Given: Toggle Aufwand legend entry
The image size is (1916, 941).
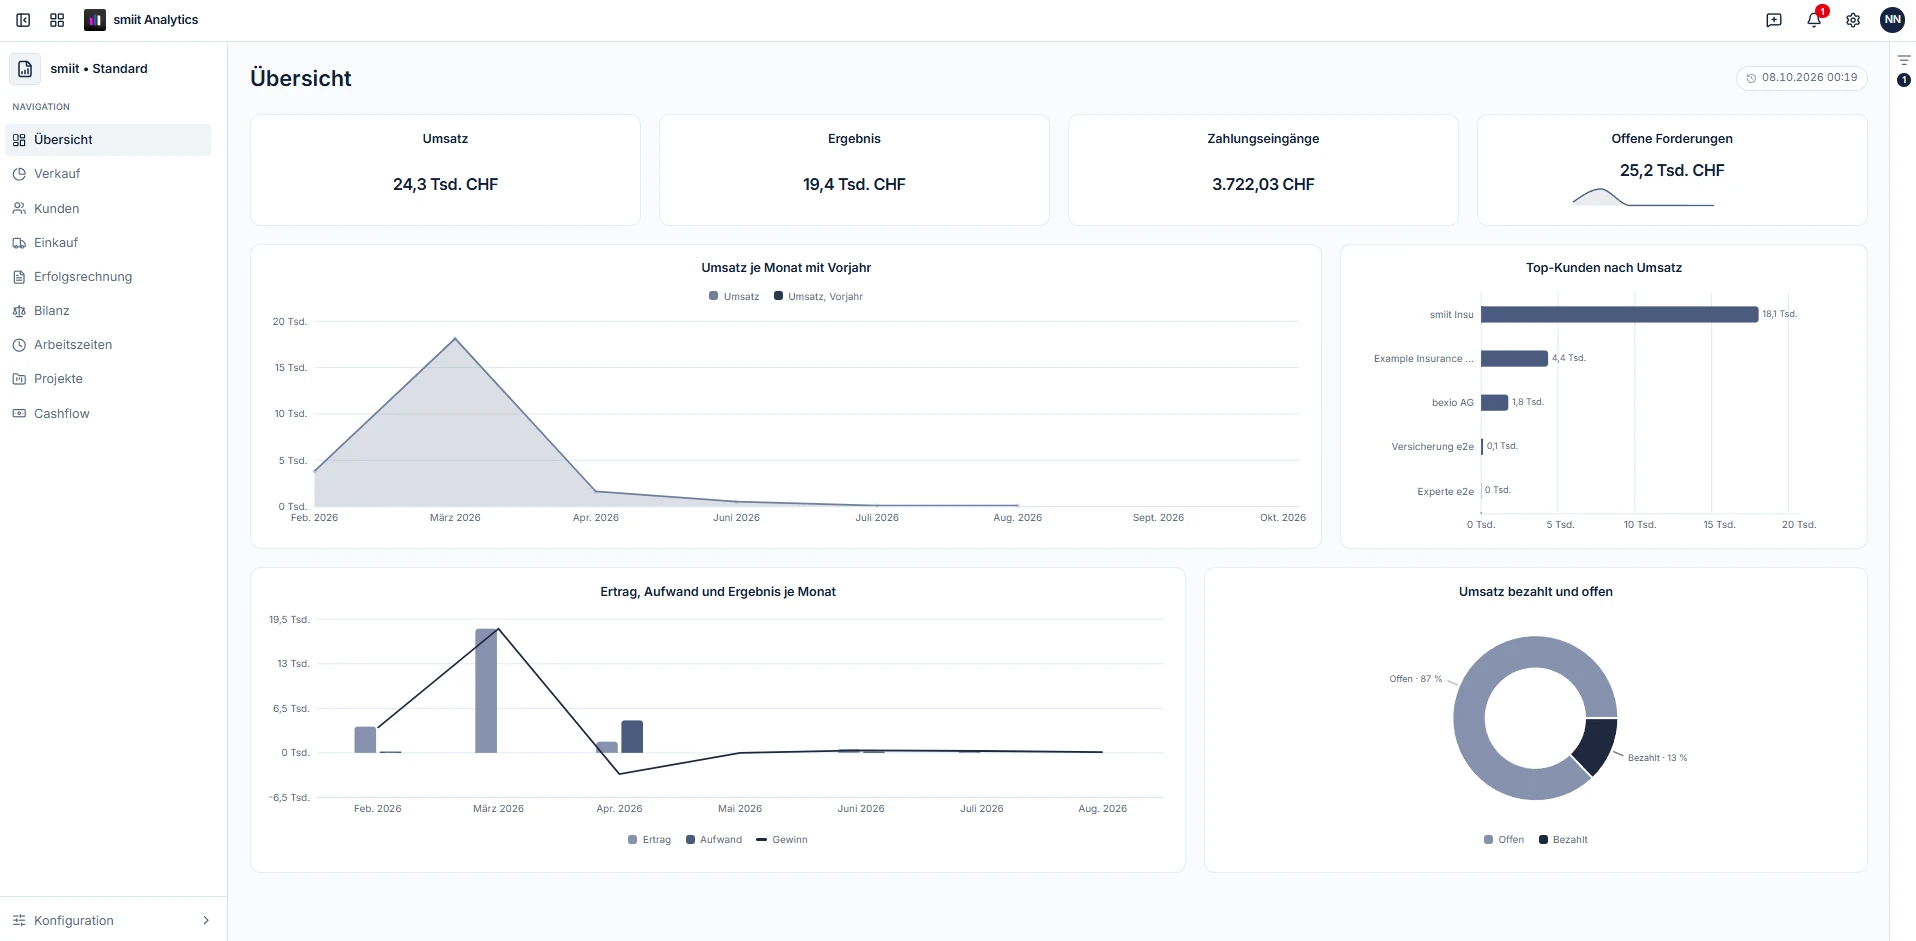Looking at the screenshot, I should (x=714, y=840).
